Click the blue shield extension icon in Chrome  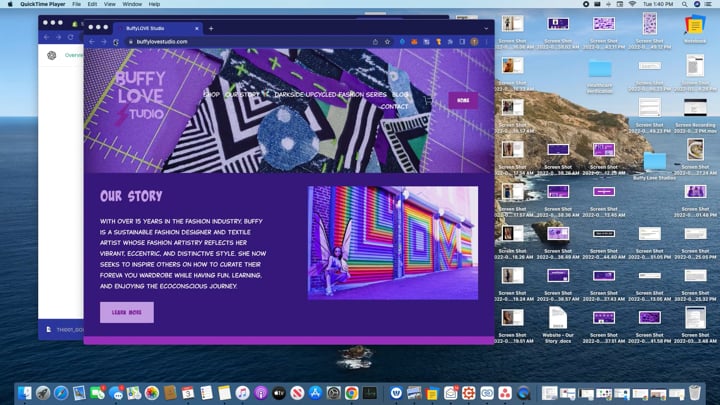402,42
